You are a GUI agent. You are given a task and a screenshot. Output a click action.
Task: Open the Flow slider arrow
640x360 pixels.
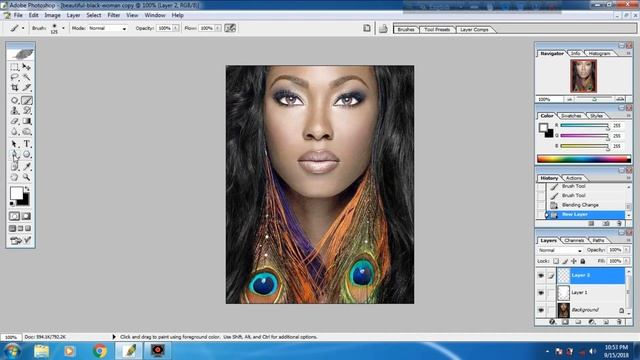(x=218, y=28)
